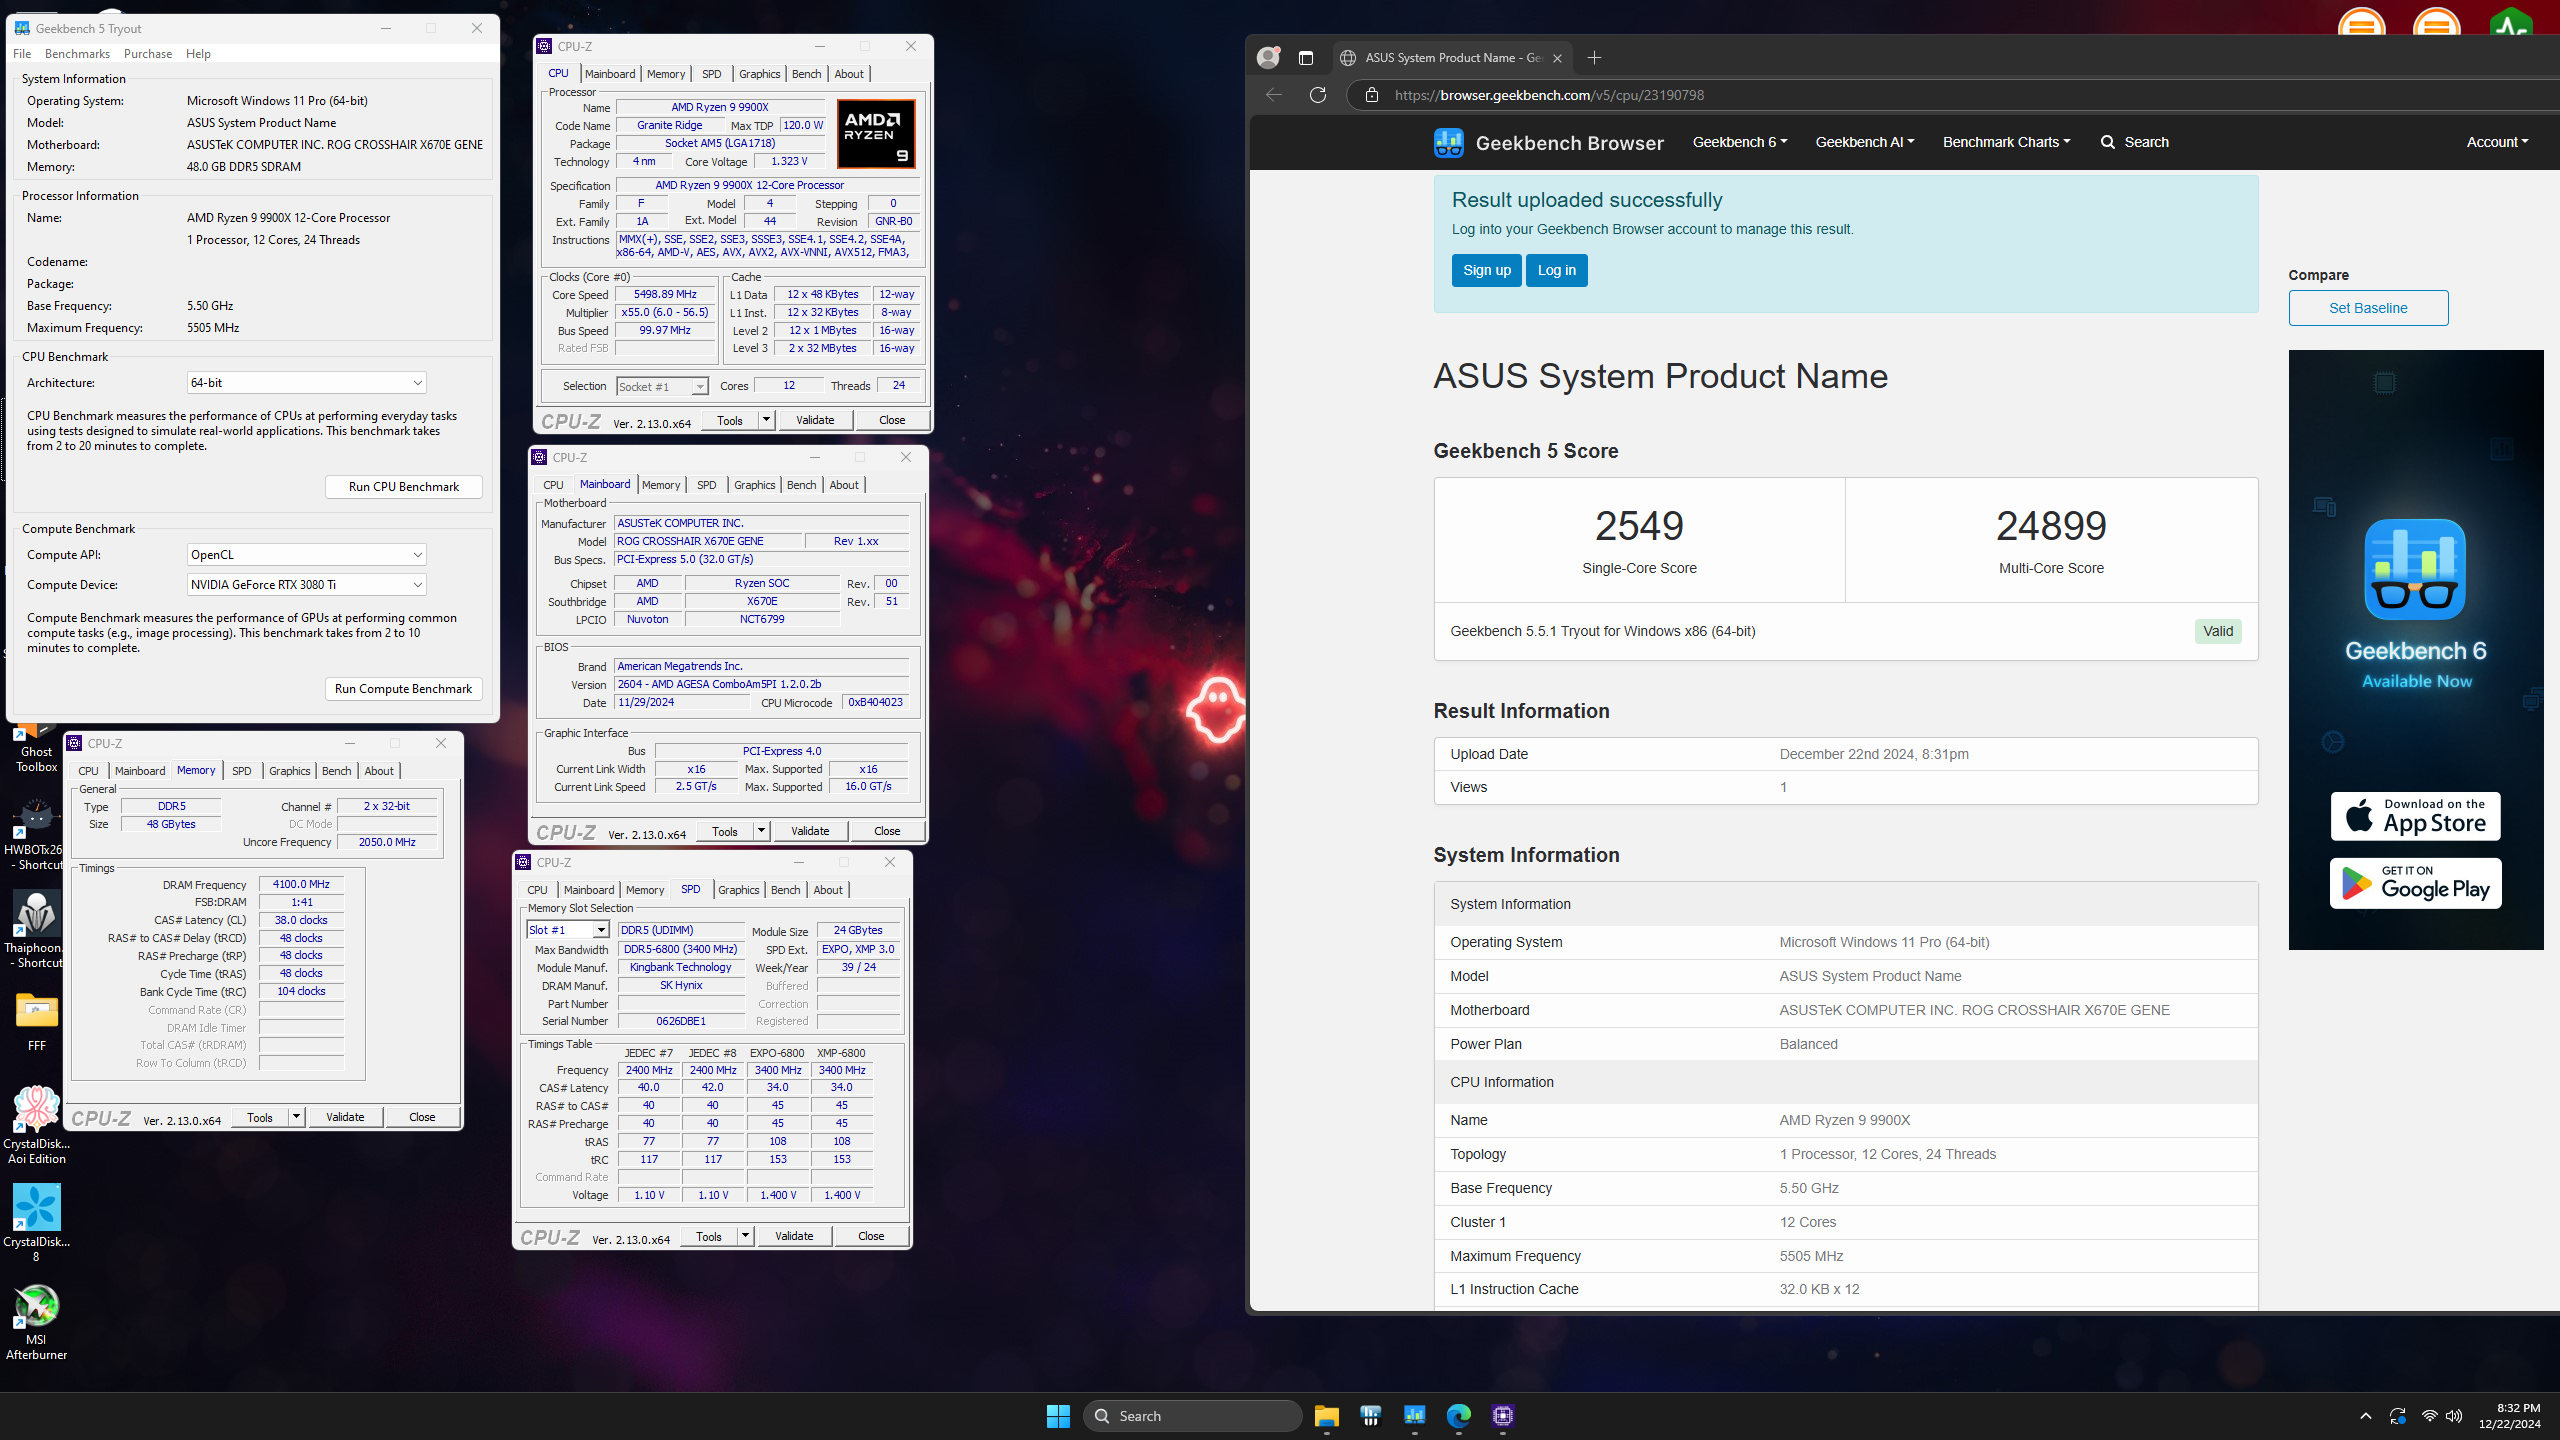The image size is (2560, 1440).
Task: Click Search in Geekbench Browser nav
Action: point(2135,142)
